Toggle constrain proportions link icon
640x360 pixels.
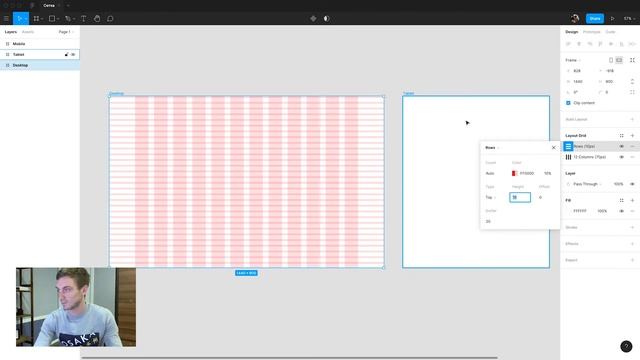[x=632, y=82]
